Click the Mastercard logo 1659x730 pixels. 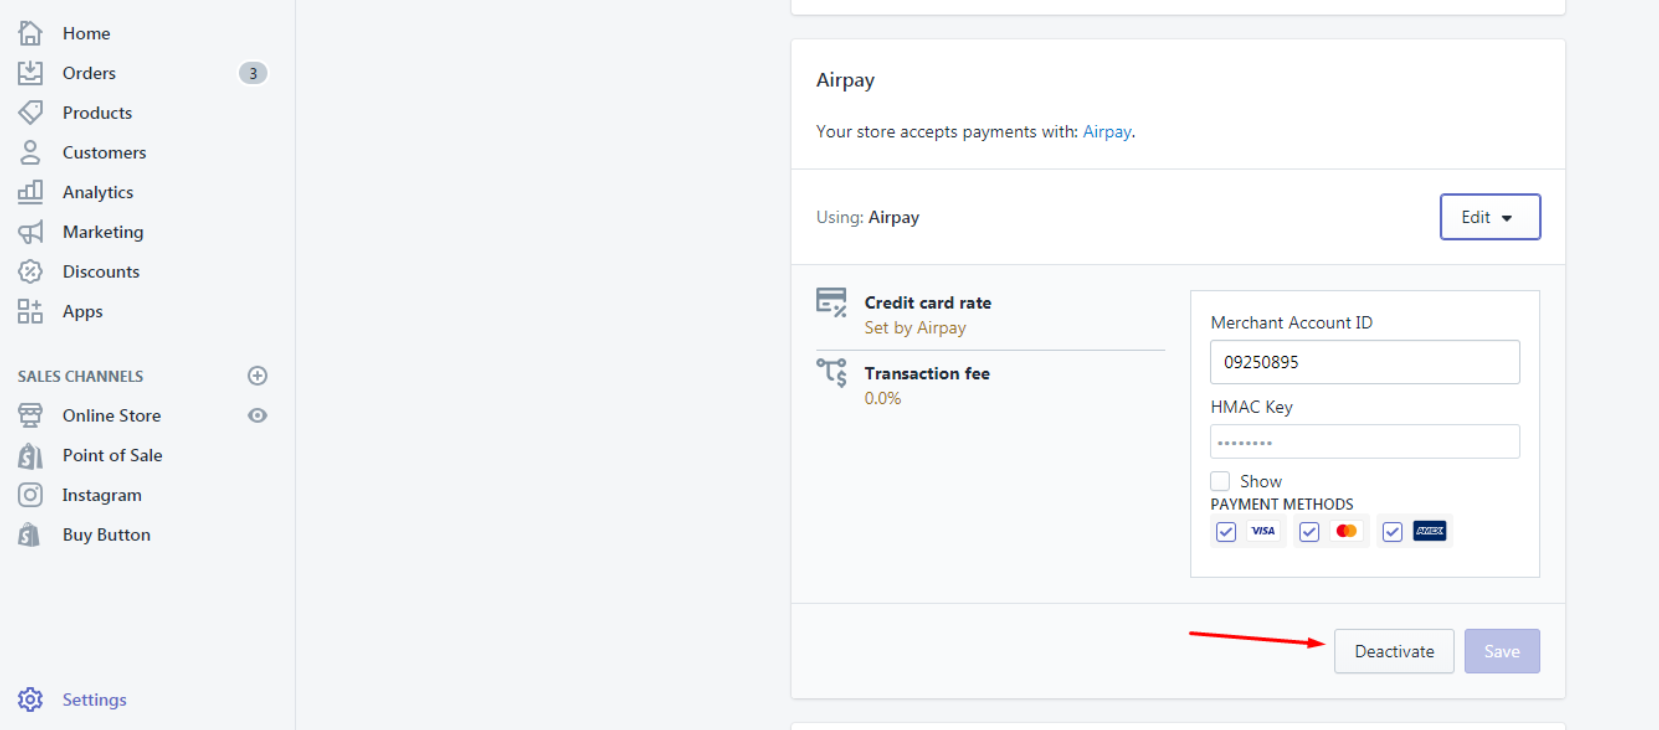pyautogui.click(x=1347, y=531)
